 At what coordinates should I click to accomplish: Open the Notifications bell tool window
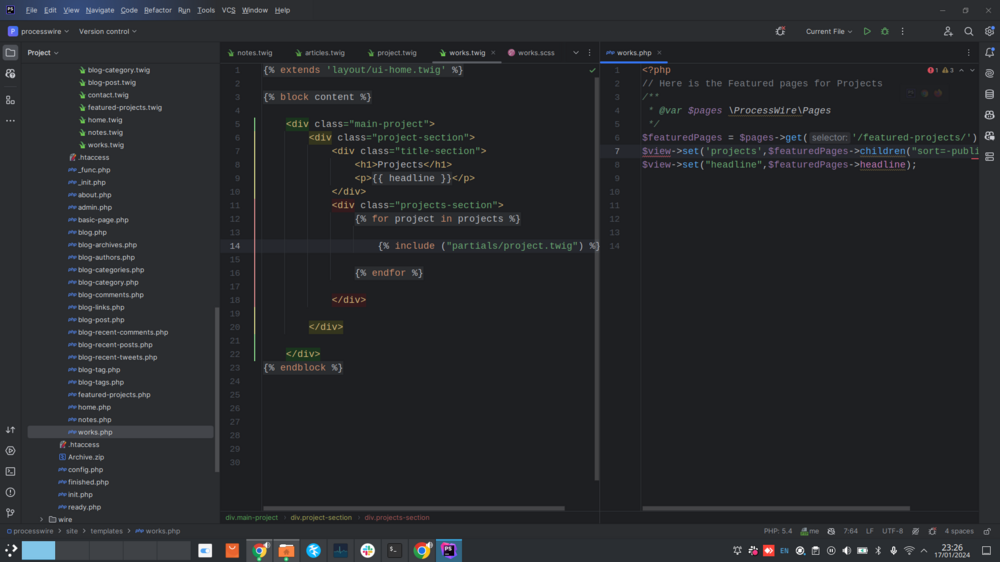tap(989, 53)
